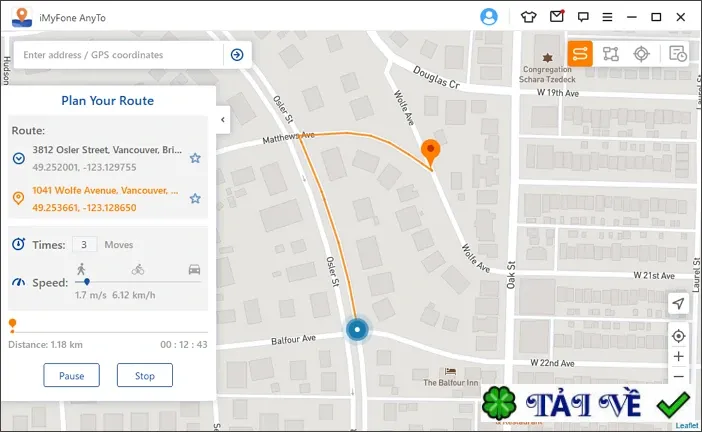
Task: Favorite the 1041 Wolfe Avenue location
Action: click(x=195, y=198)
